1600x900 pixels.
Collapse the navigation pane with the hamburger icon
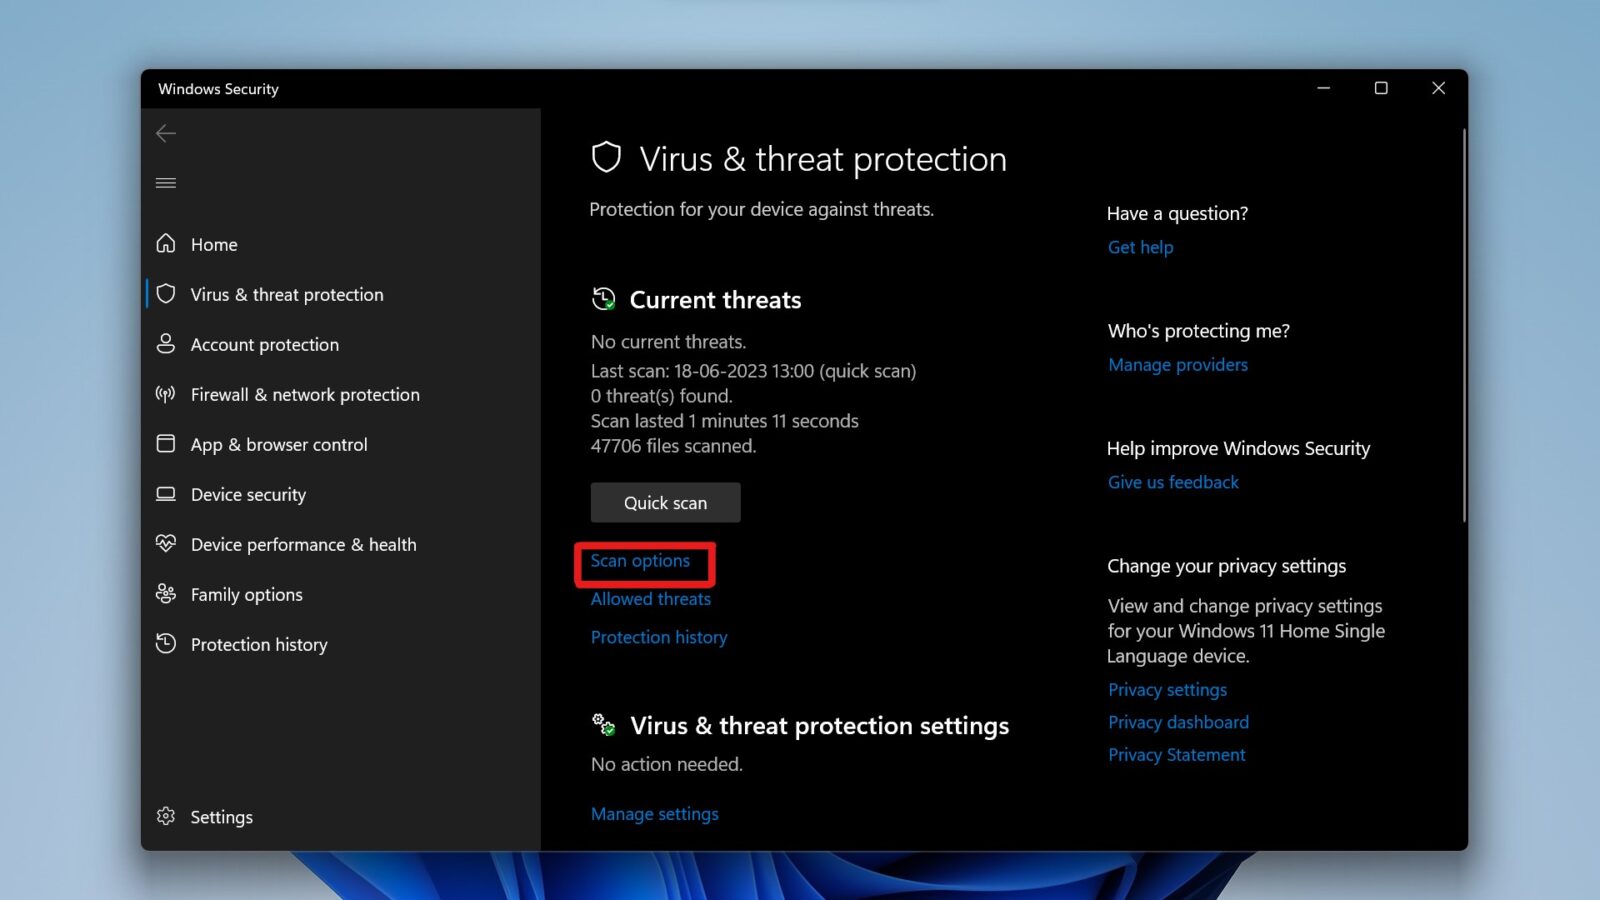click(165, 183)
